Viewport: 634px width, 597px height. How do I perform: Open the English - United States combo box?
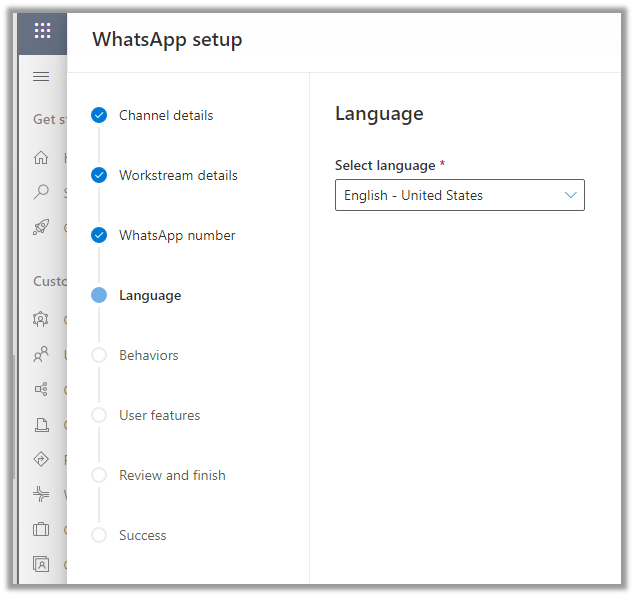pos(450,195)
